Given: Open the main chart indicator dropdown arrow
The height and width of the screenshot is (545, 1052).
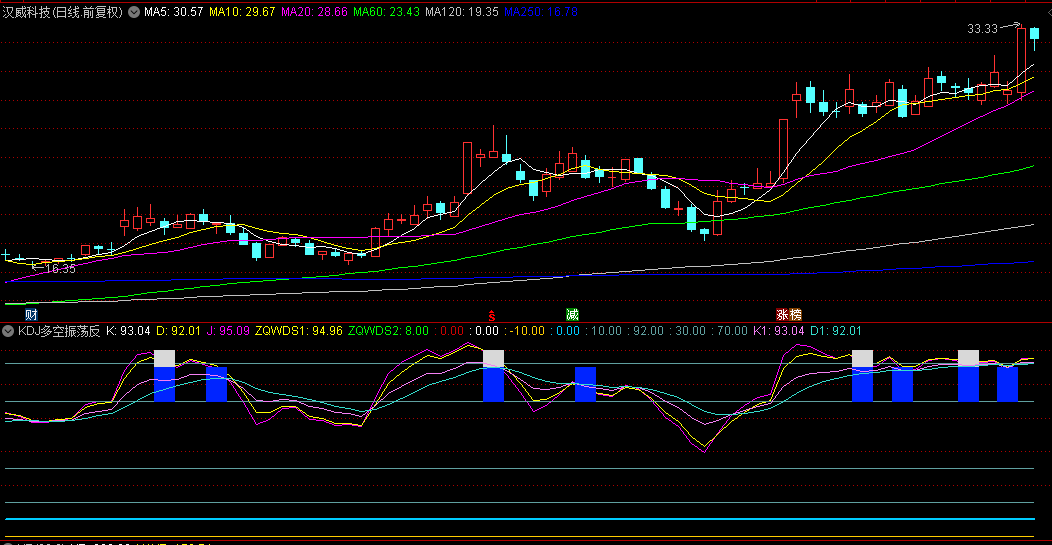Looking at the screenshot, I should click(134, 12).
